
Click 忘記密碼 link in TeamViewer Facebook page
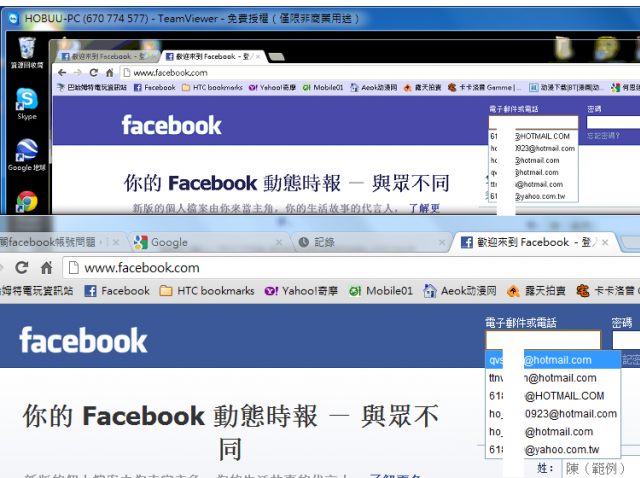603,136
